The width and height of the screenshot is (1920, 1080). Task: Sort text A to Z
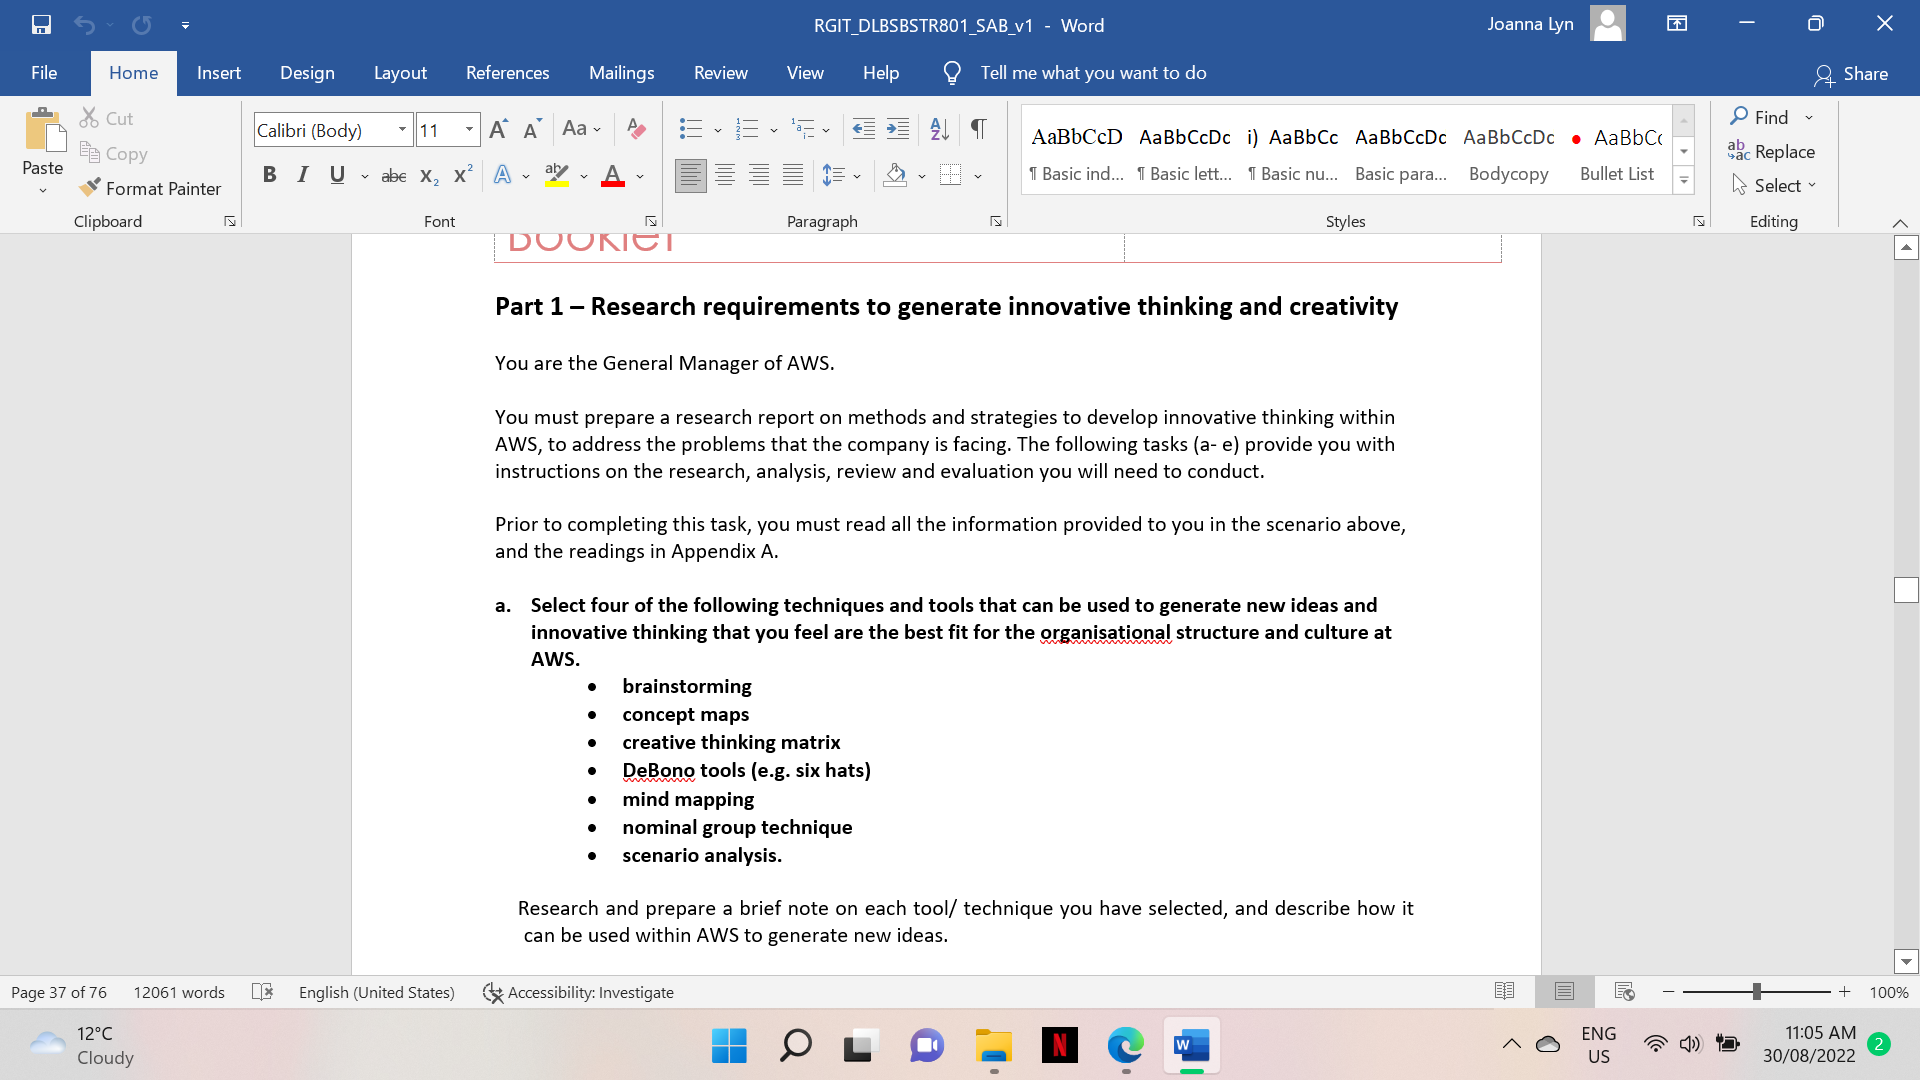click(x=939, y=128)
